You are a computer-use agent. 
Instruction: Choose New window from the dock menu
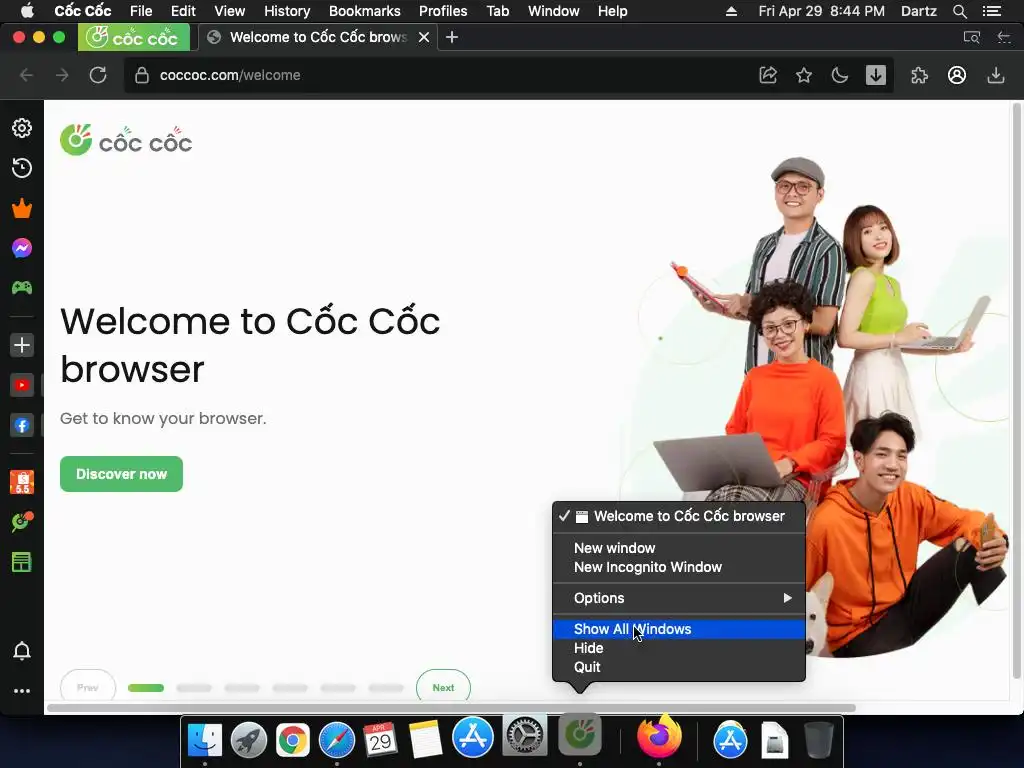pos(679,548)
